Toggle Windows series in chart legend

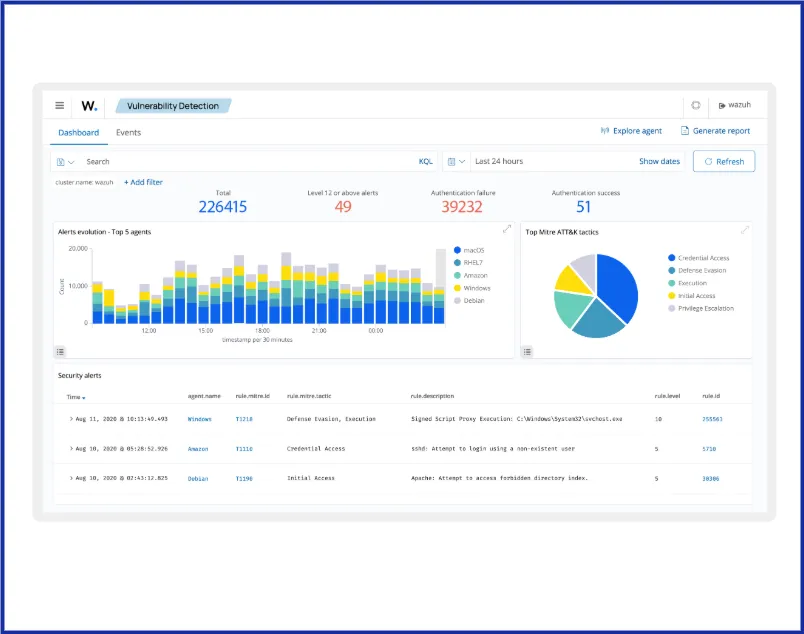[x=476, y=288]
